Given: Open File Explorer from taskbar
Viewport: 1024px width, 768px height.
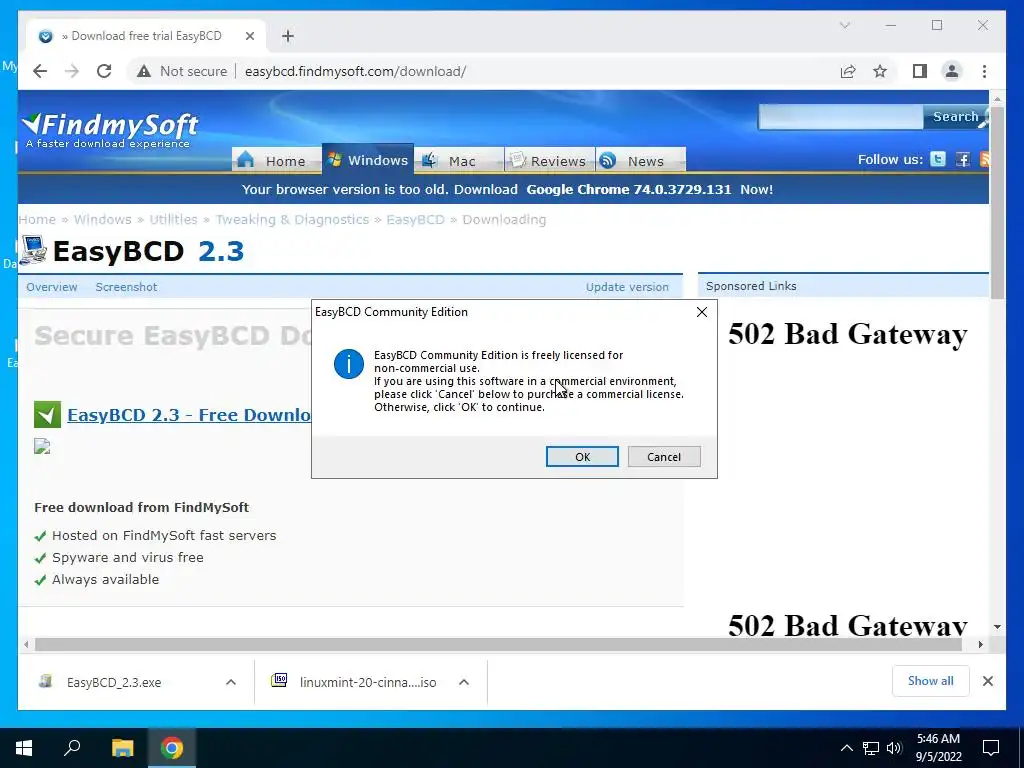Looking at the screenshot, I should 122,748.
